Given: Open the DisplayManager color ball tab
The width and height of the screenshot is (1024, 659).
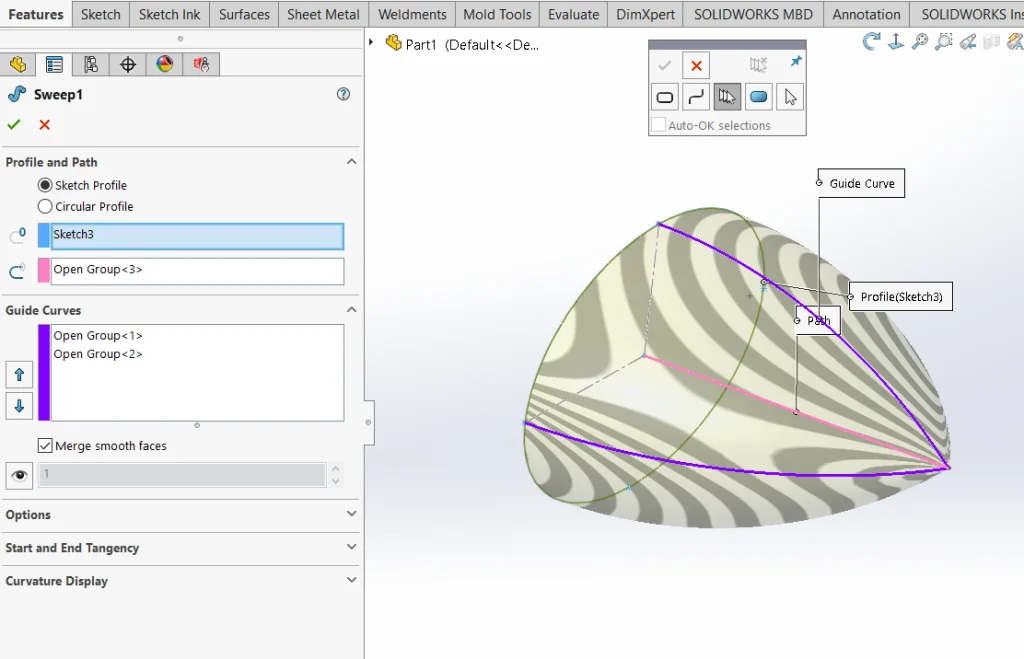Looking at the screenshot, I should pyautogui.click(x=165, y=64).
